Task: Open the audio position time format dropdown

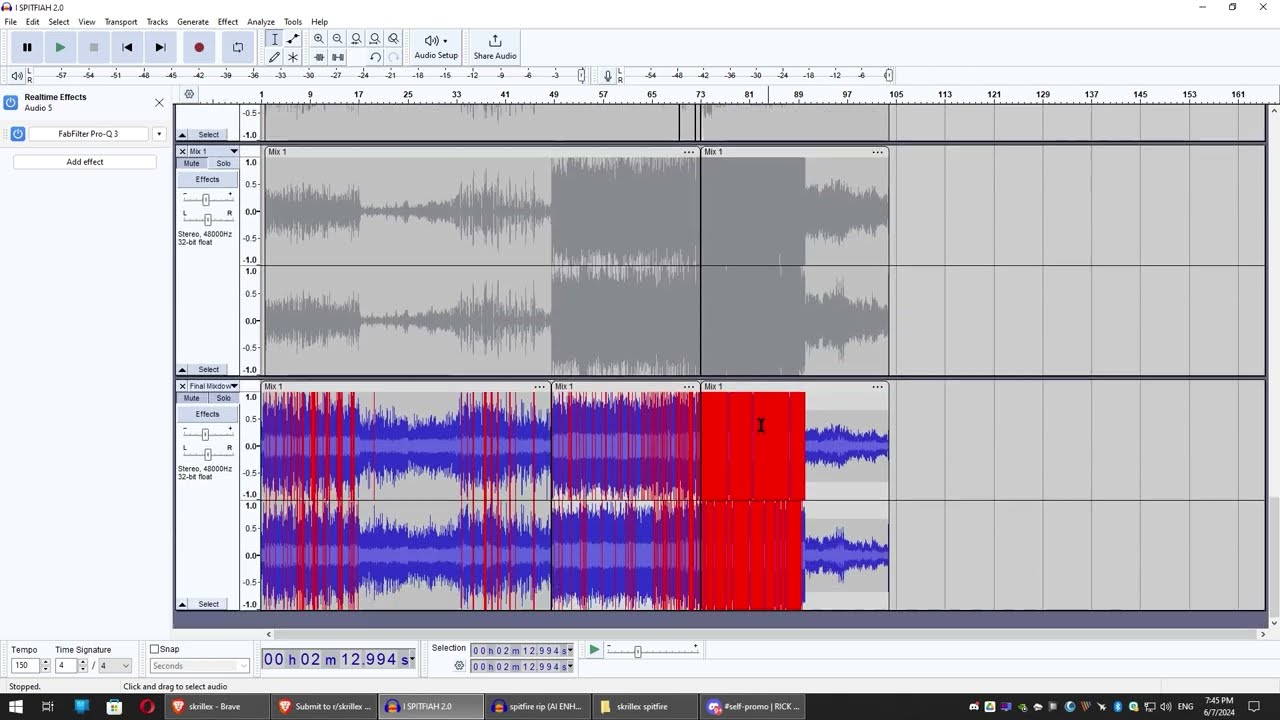Action: click(412, 660)
